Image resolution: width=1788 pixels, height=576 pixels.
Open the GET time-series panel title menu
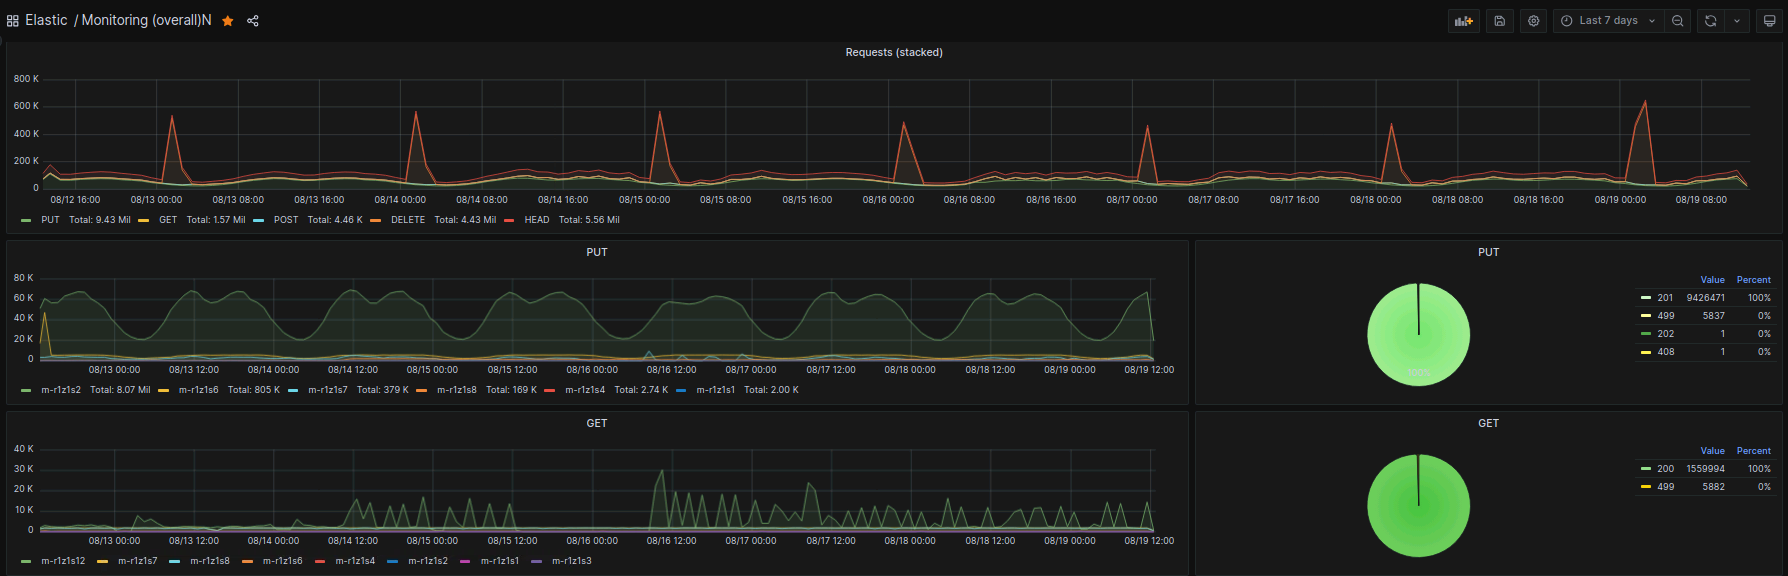597,423
